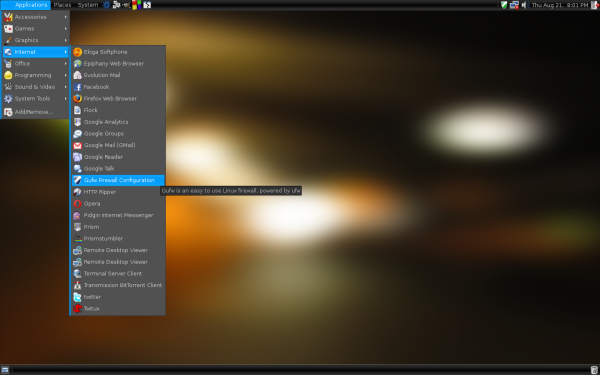
Task: Expand the Sound & Video submenu
Action: click(36, 87)
